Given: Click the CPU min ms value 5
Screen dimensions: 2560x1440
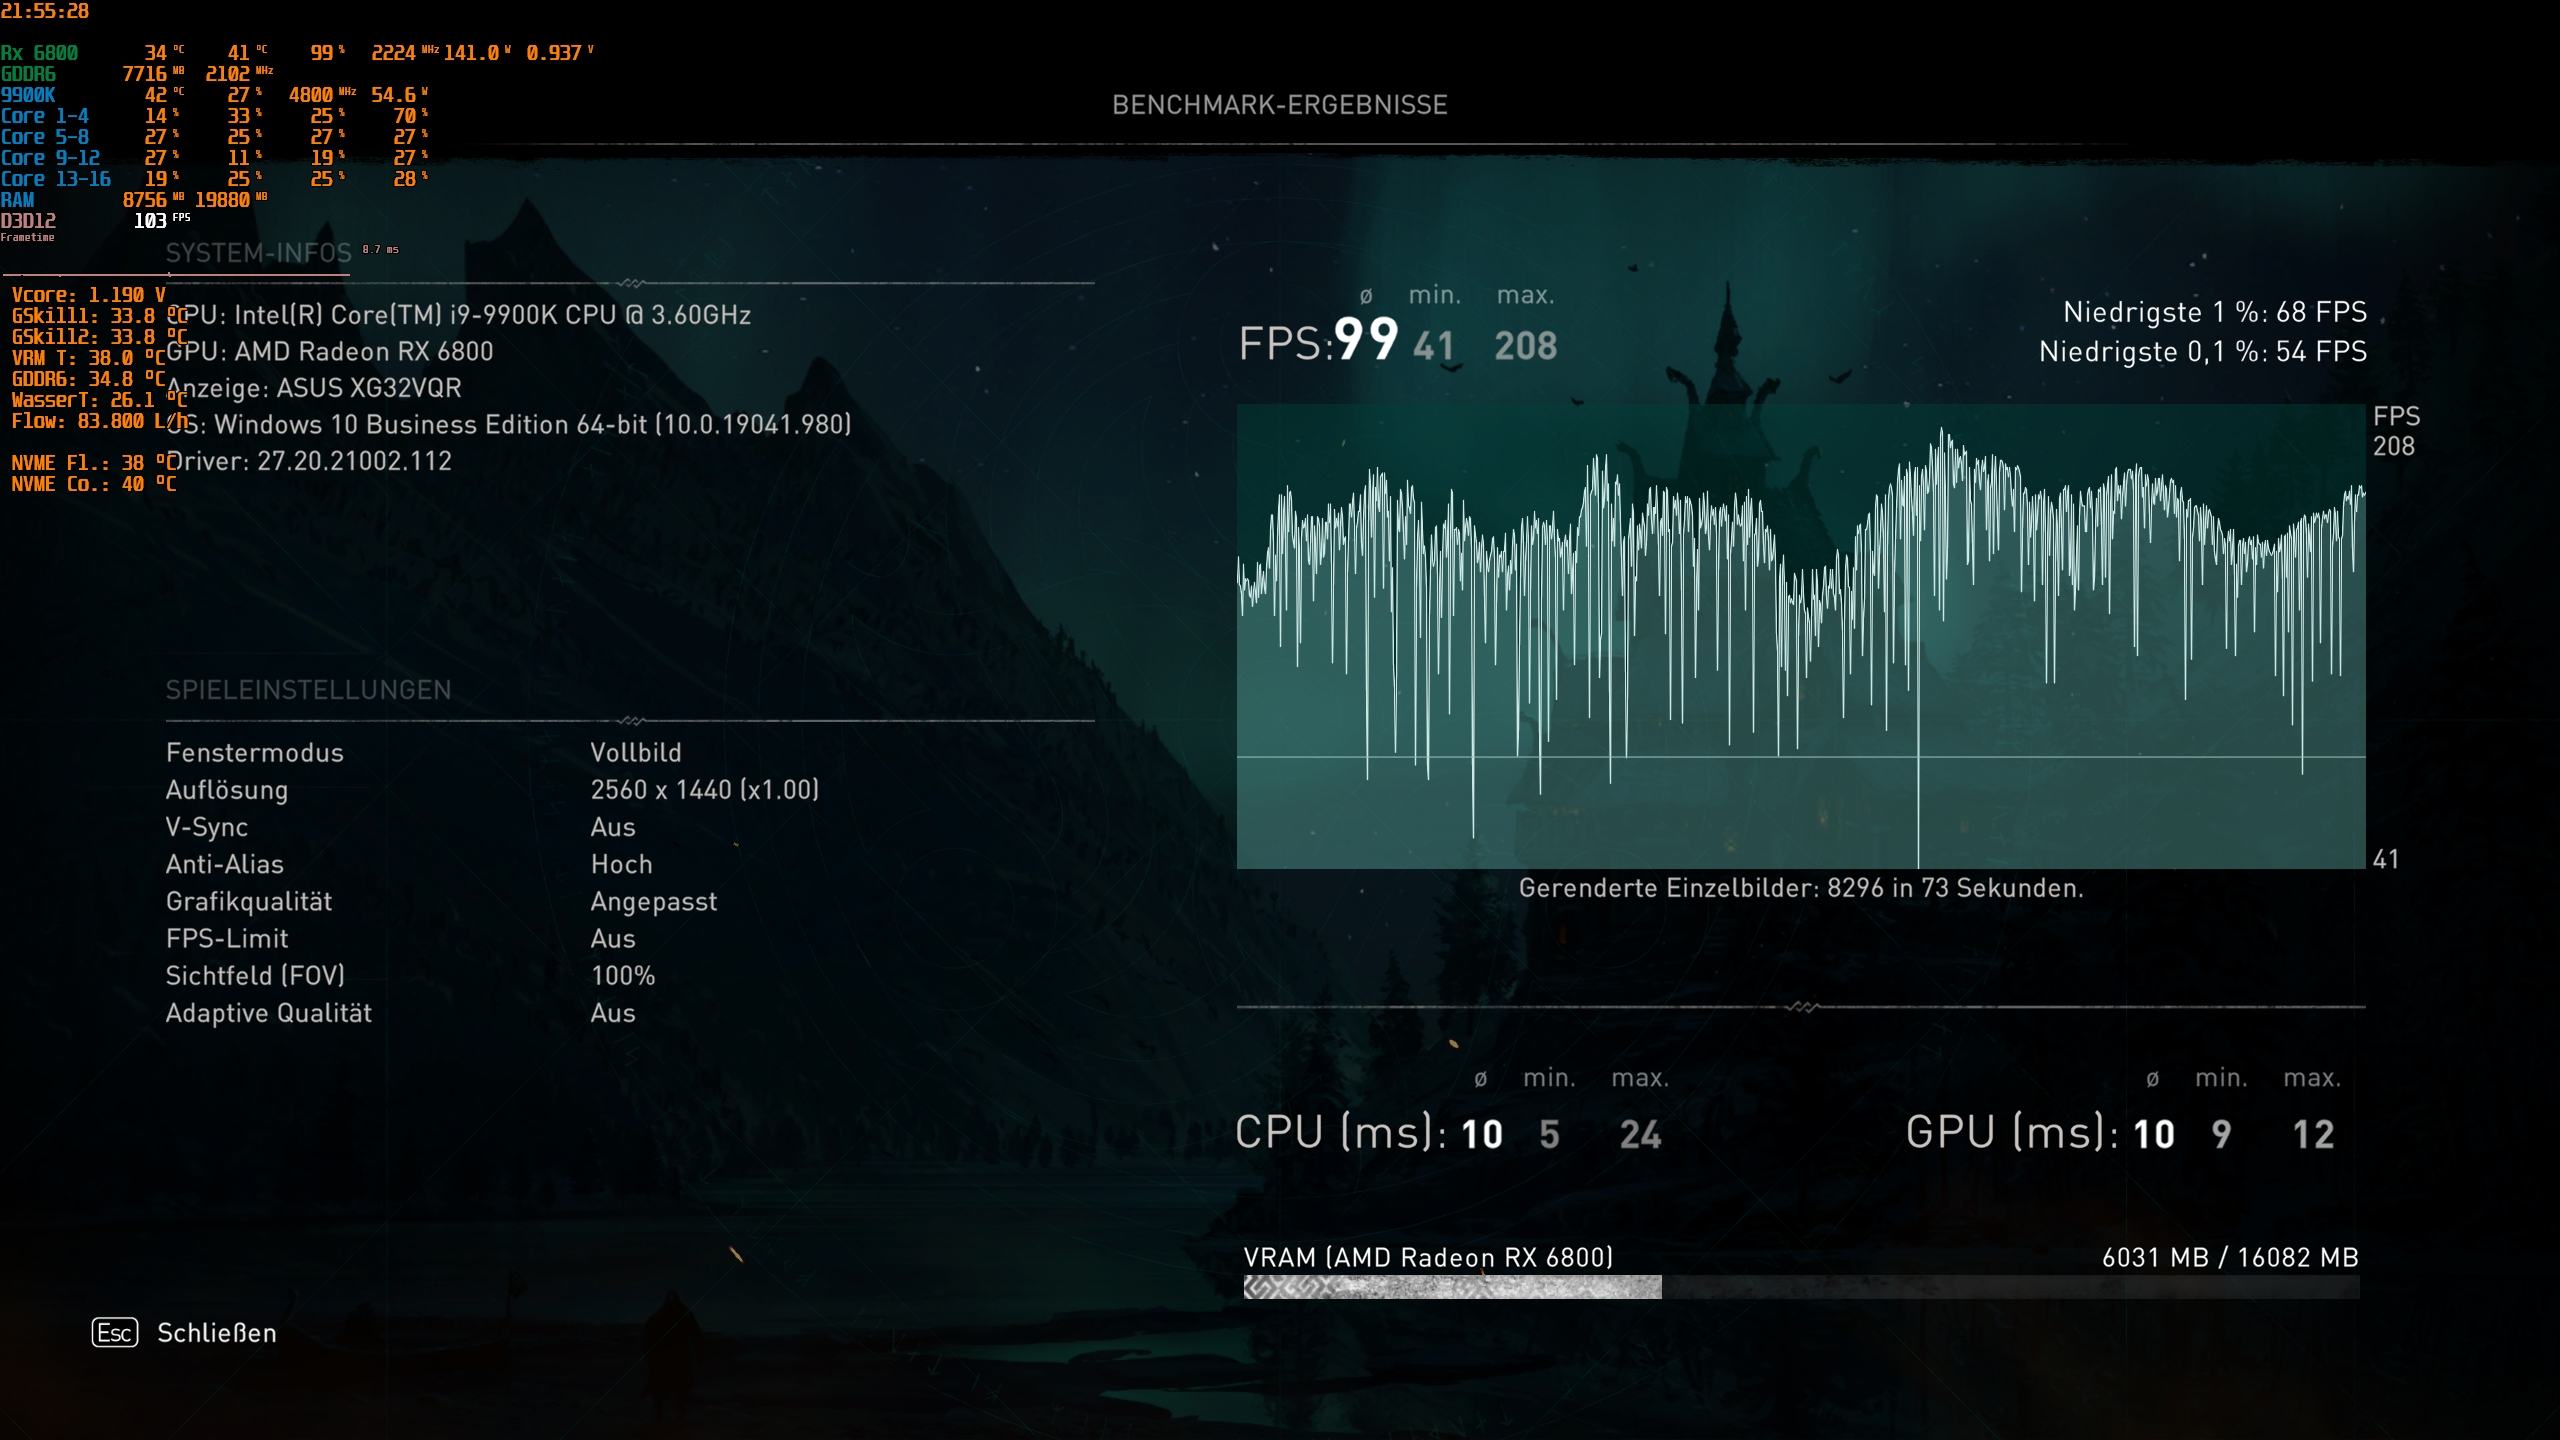Looking at the screenshot, I should point(1549,1135).
